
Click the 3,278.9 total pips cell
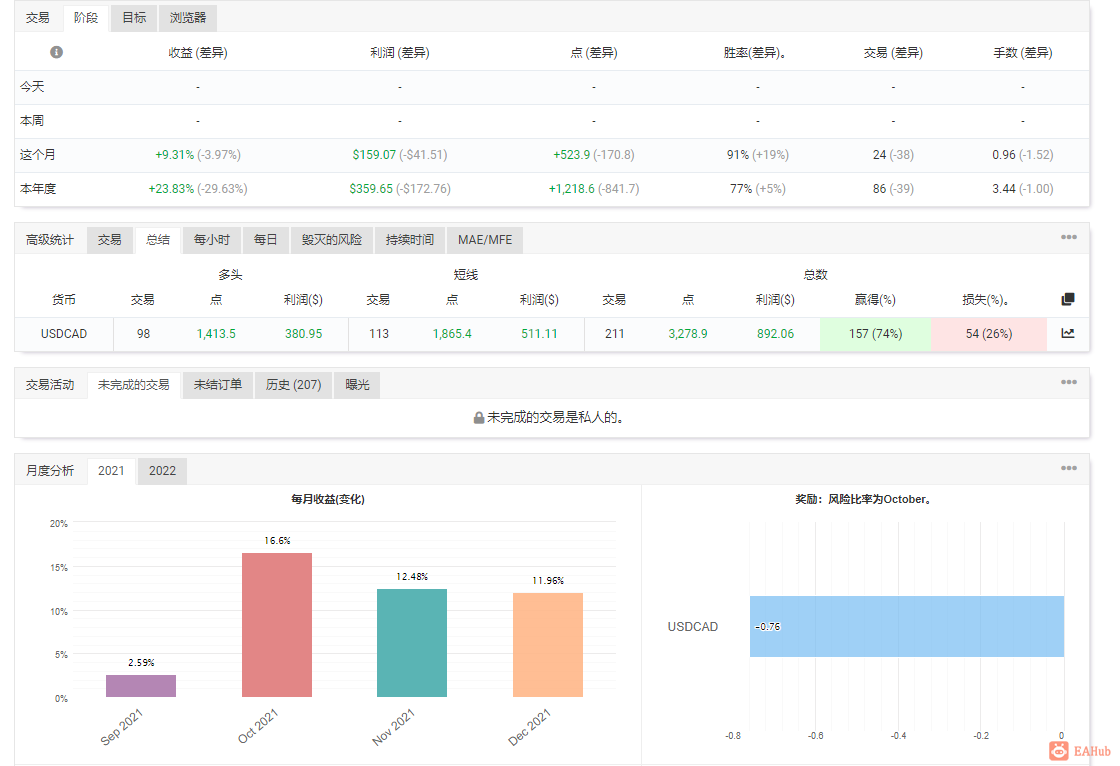click(x=688, y=334)
